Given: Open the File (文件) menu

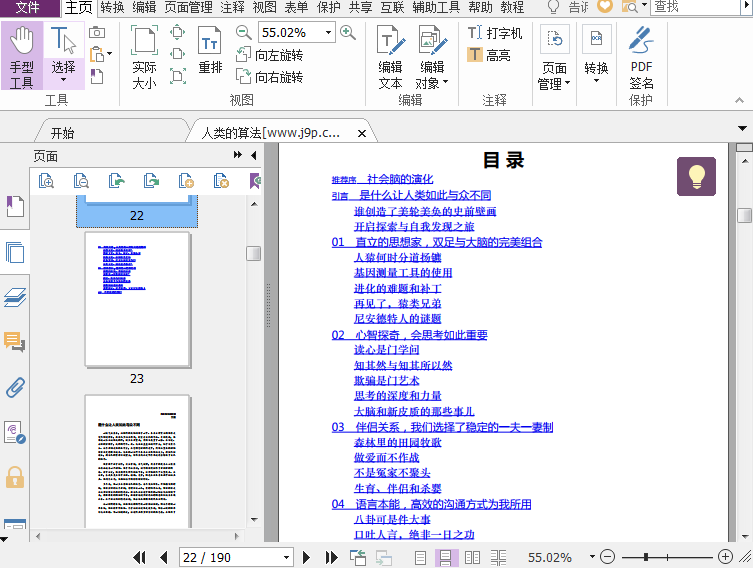Looking at the screenshot, I should pos(28,7).
